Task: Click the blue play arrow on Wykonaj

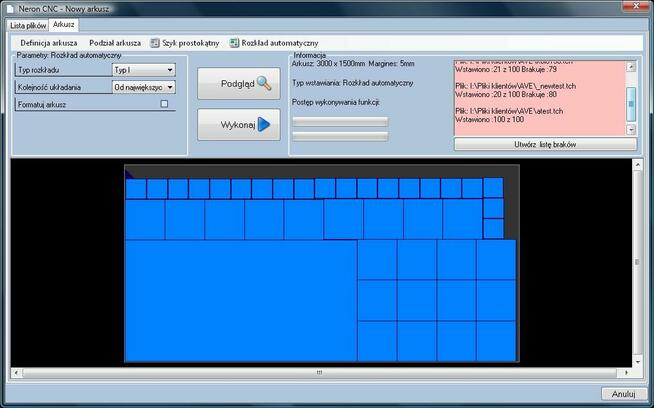Action: 264,125
